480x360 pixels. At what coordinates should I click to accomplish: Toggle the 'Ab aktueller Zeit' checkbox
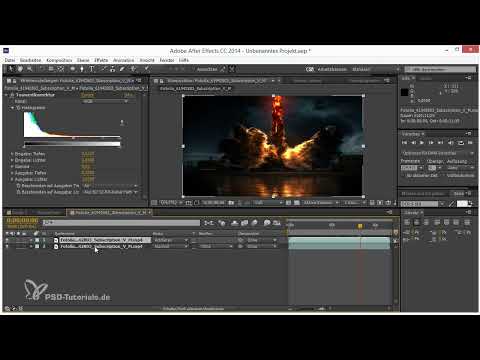tap(403, 175)
